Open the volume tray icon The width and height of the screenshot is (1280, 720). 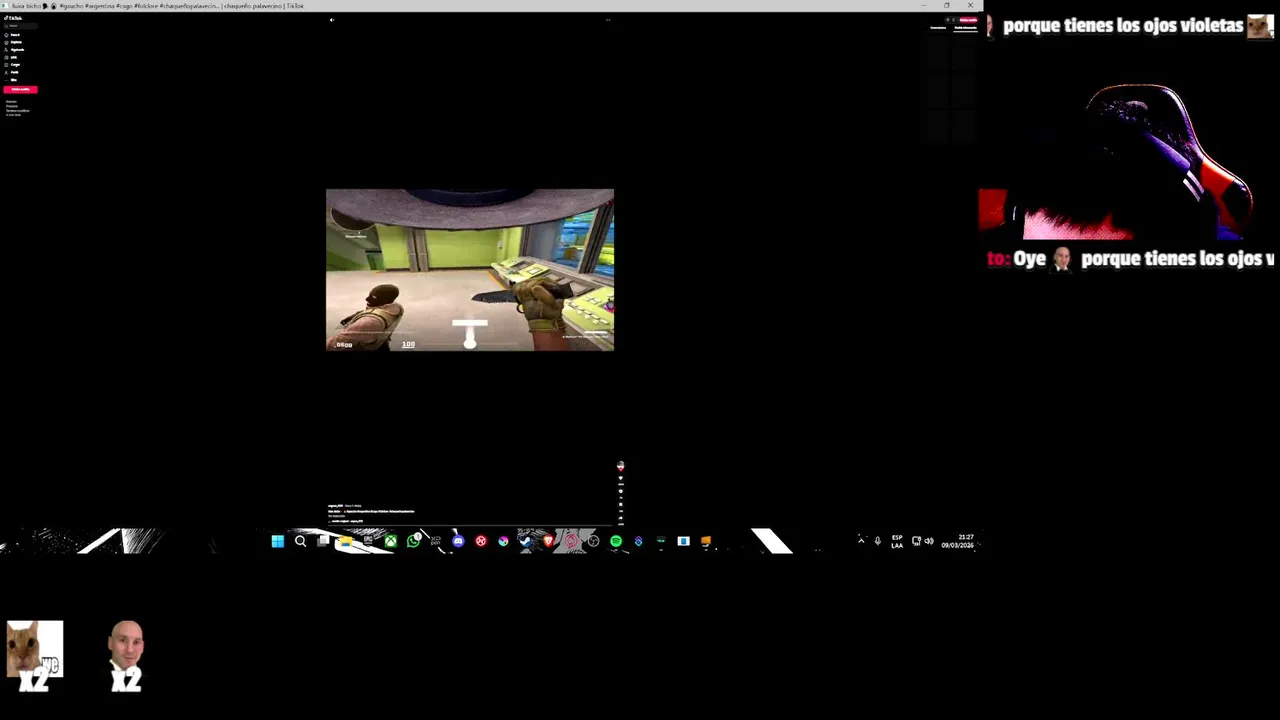pyautogui.click(x=929, y=541)
